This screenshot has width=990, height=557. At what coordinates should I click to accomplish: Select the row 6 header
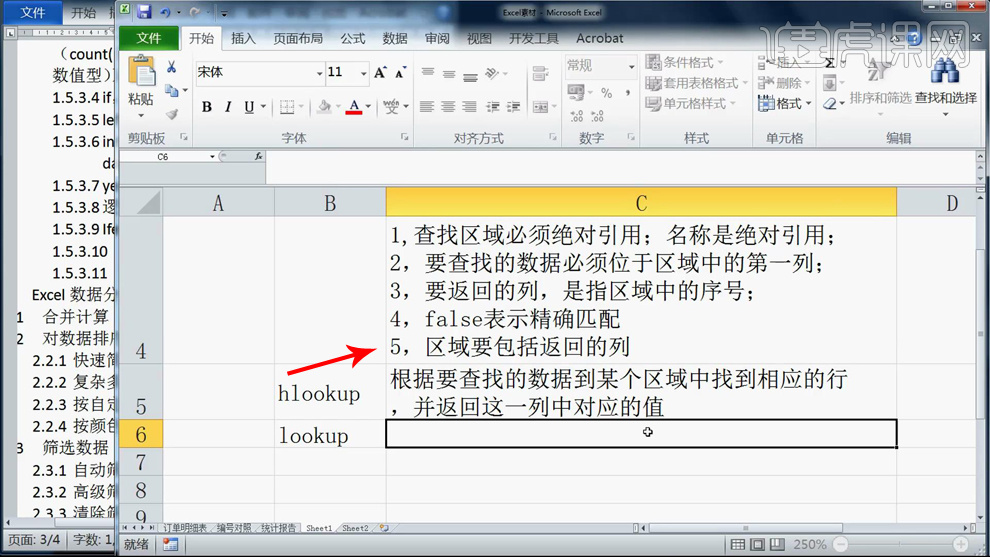pos(141,434)
